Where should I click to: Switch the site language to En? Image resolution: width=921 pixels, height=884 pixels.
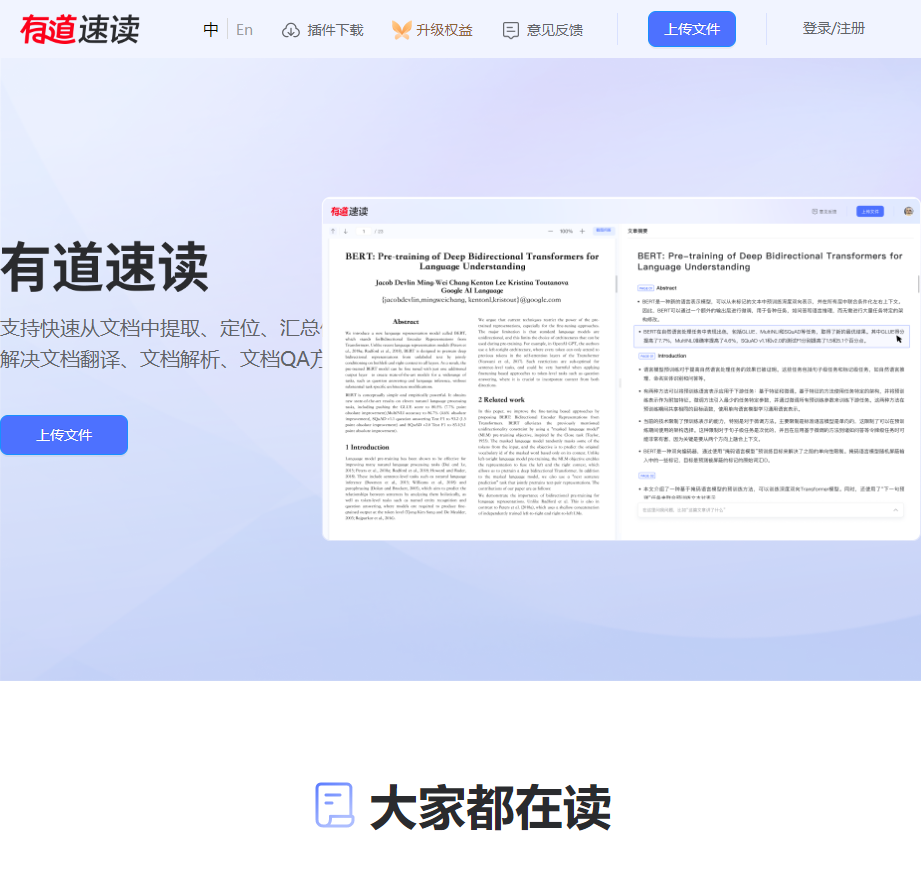(244, 29)
